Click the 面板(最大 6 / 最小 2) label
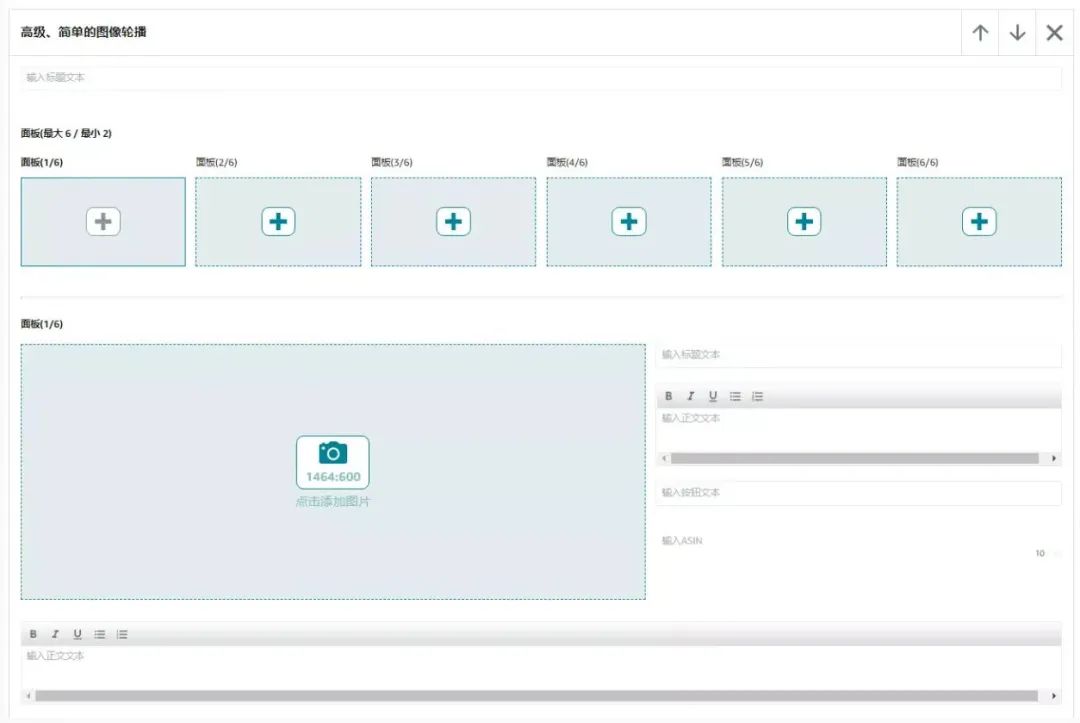The height and width of the screenshot is (723, 1080). coord(66,134)
